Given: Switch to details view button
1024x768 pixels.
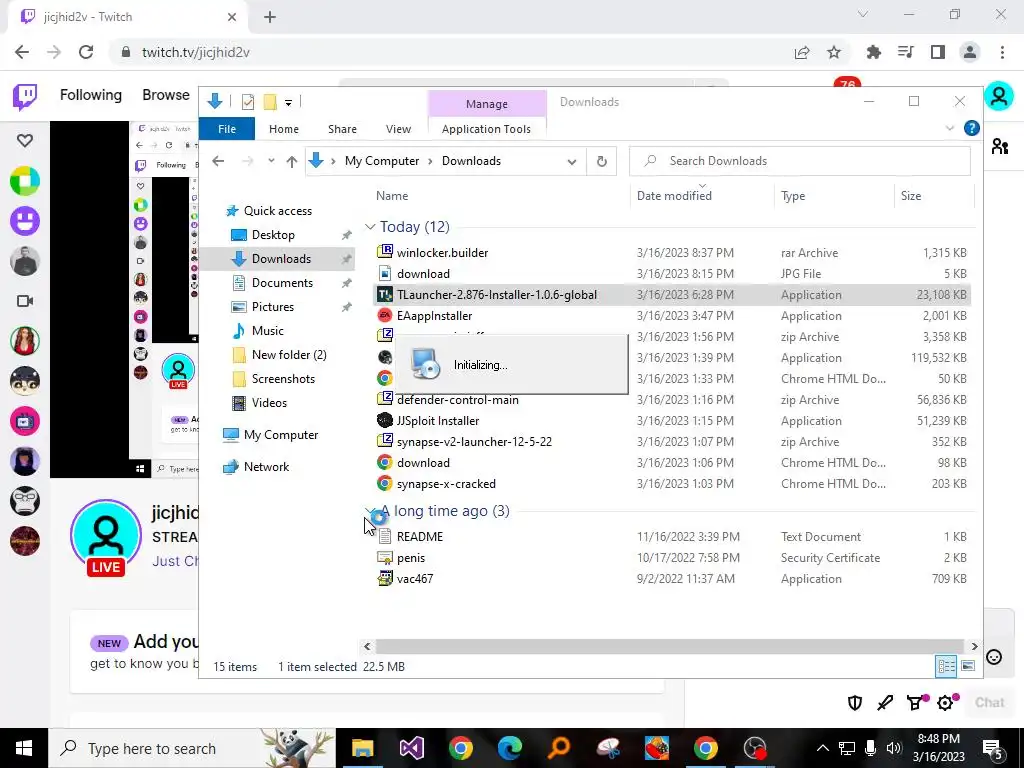Looking at the screenshot, I should 946,665.
